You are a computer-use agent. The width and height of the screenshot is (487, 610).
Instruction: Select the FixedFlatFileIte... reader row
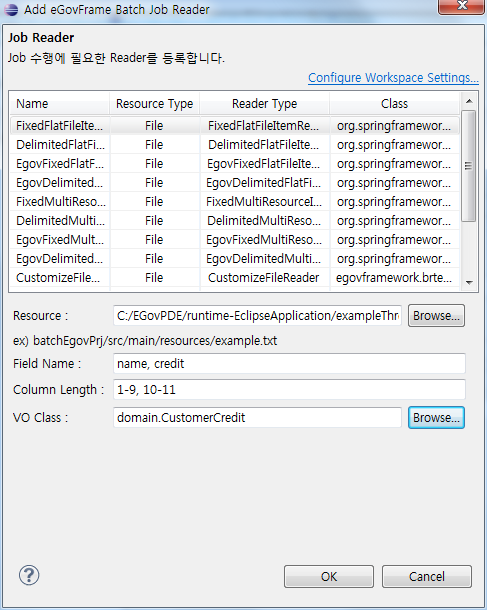tap(235, 126)
